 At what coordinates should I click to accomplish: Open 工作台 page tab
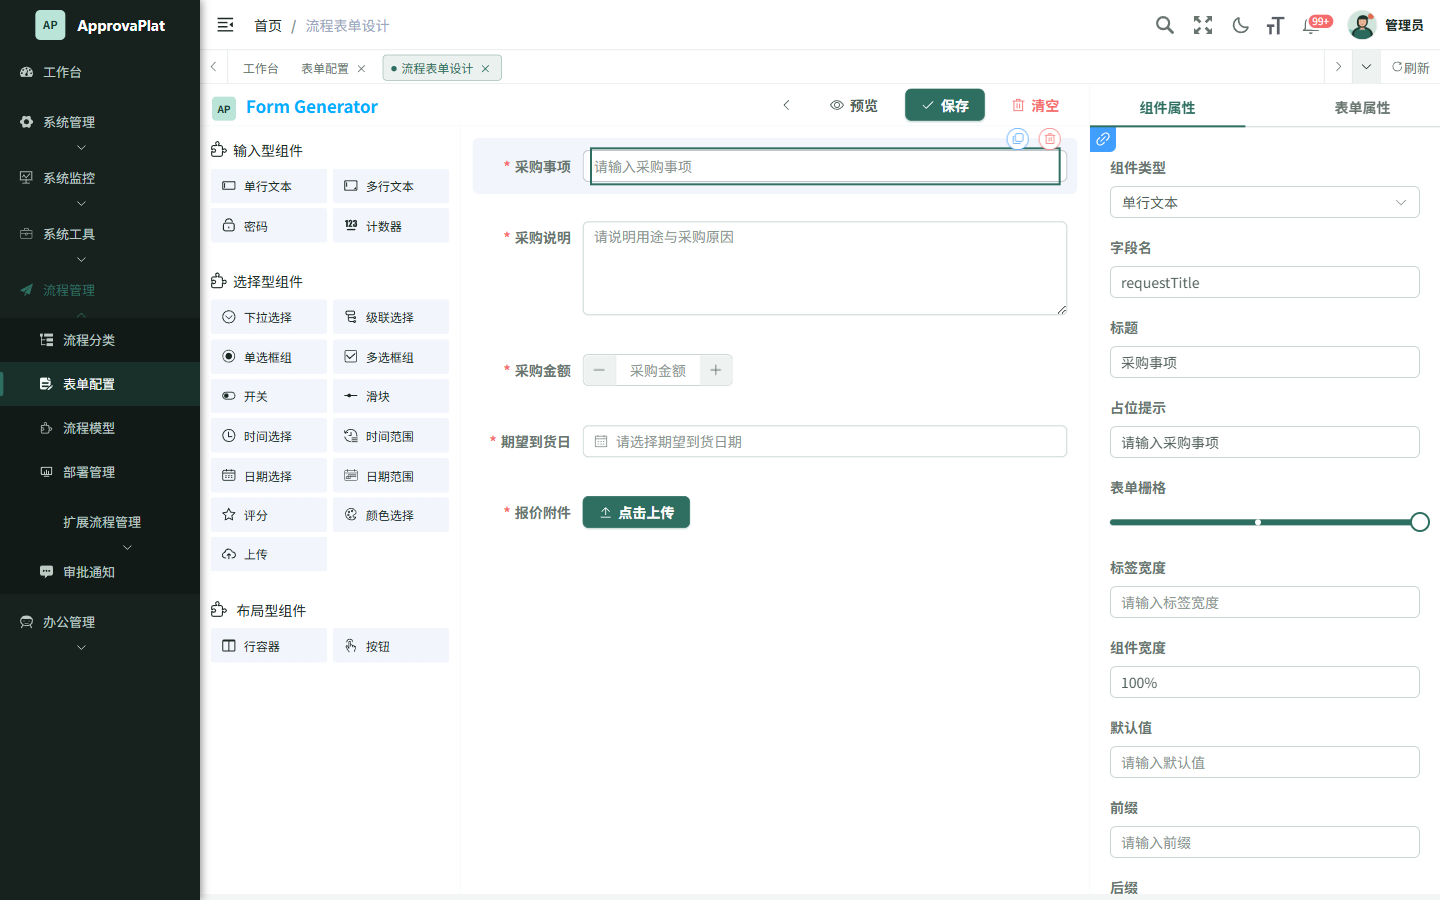point(260,68)
